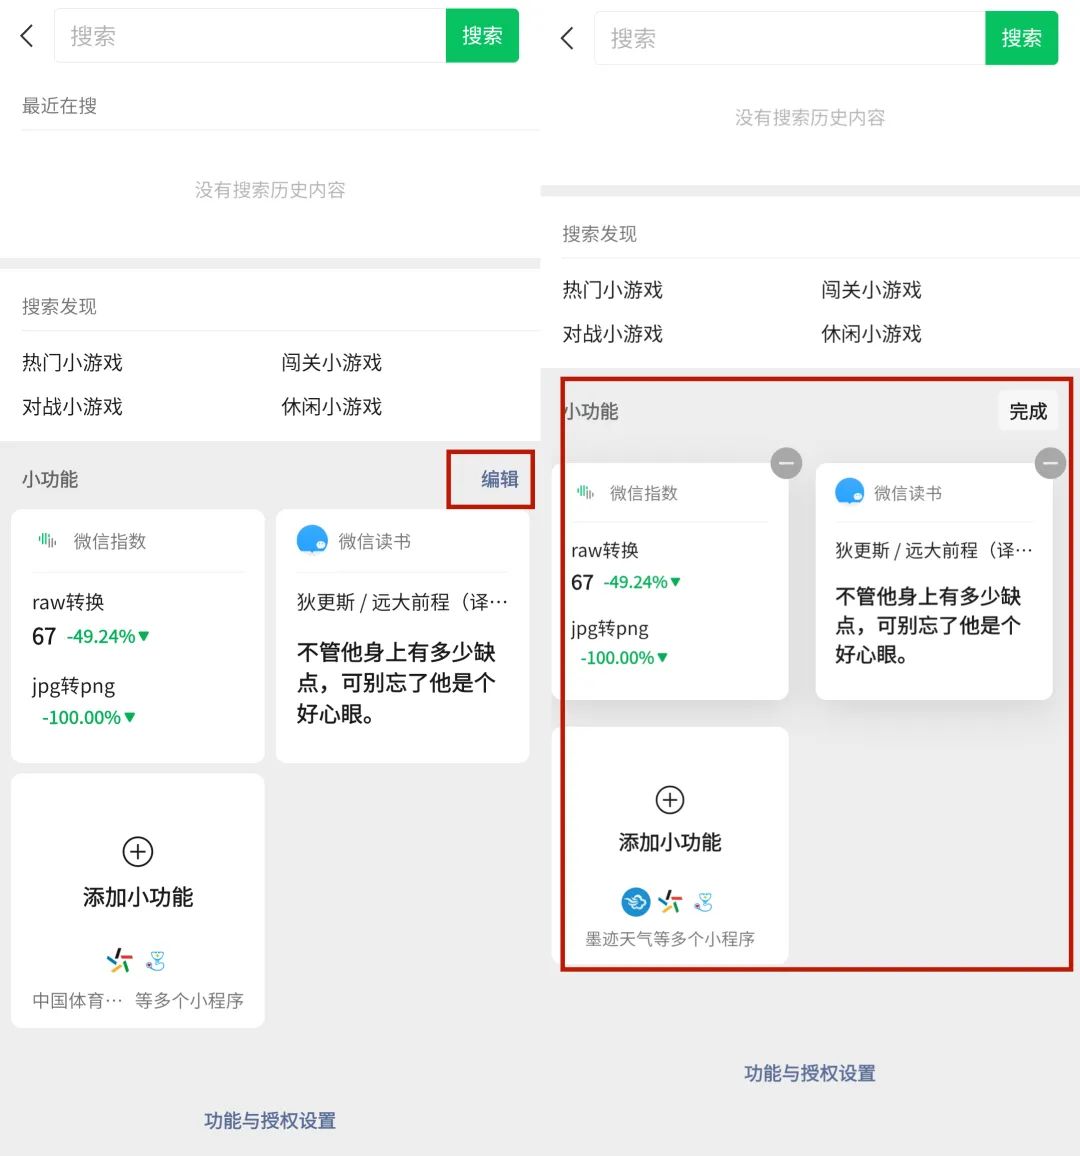Click the 微信读书 icon in the edit panel
1080x1156 pixels.
click(x=849, y=492)
